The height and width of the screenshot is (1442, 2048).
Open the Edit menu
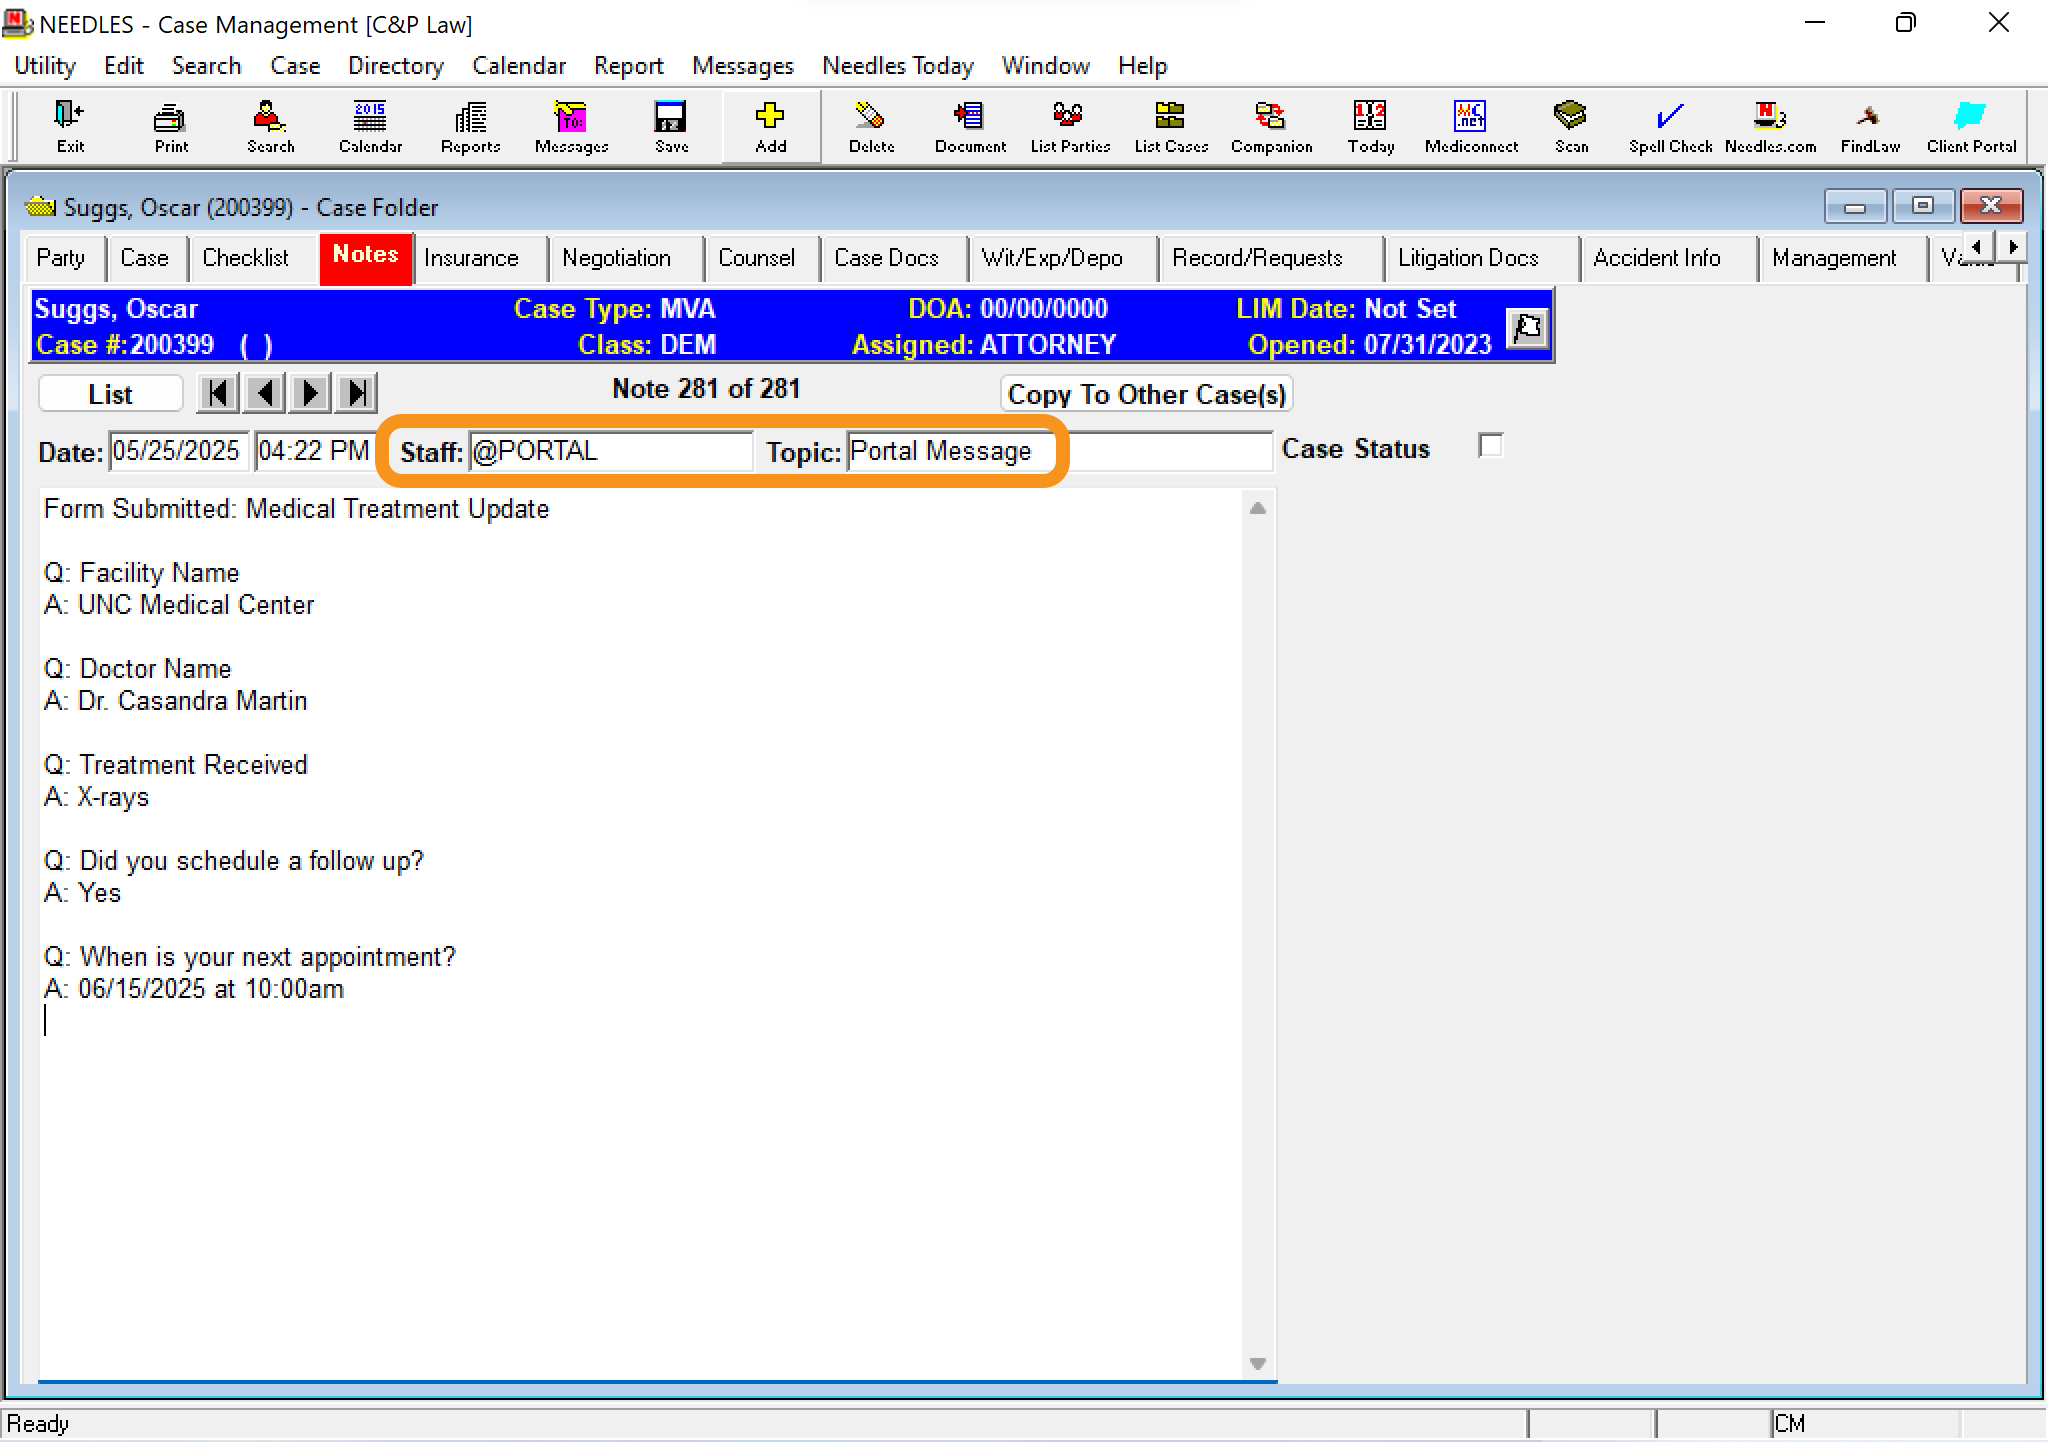click(124, 66)
